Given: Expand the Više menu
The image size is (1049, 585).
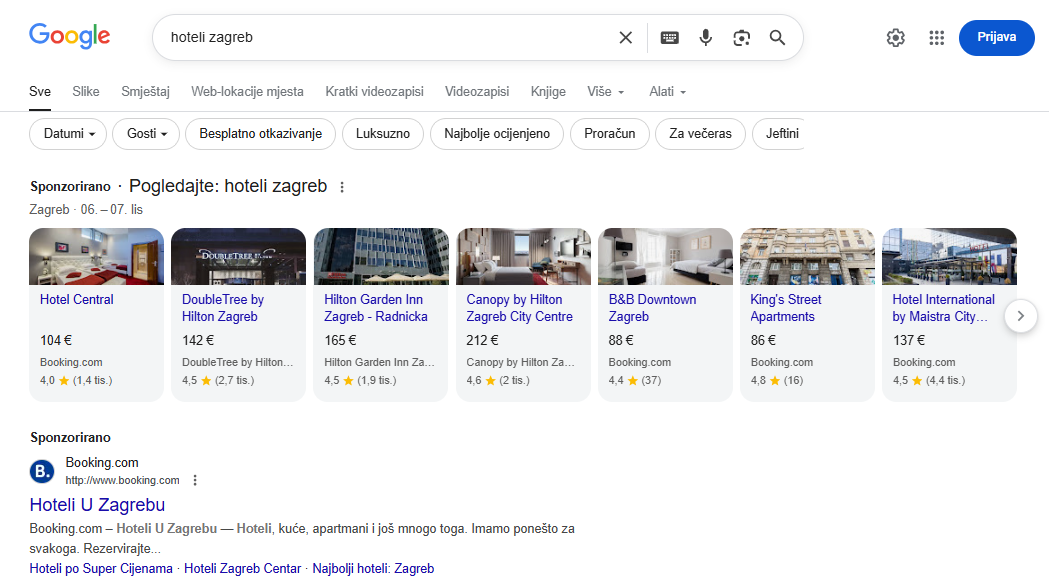Looking at the screenshot, I should [x=605, y=92].
